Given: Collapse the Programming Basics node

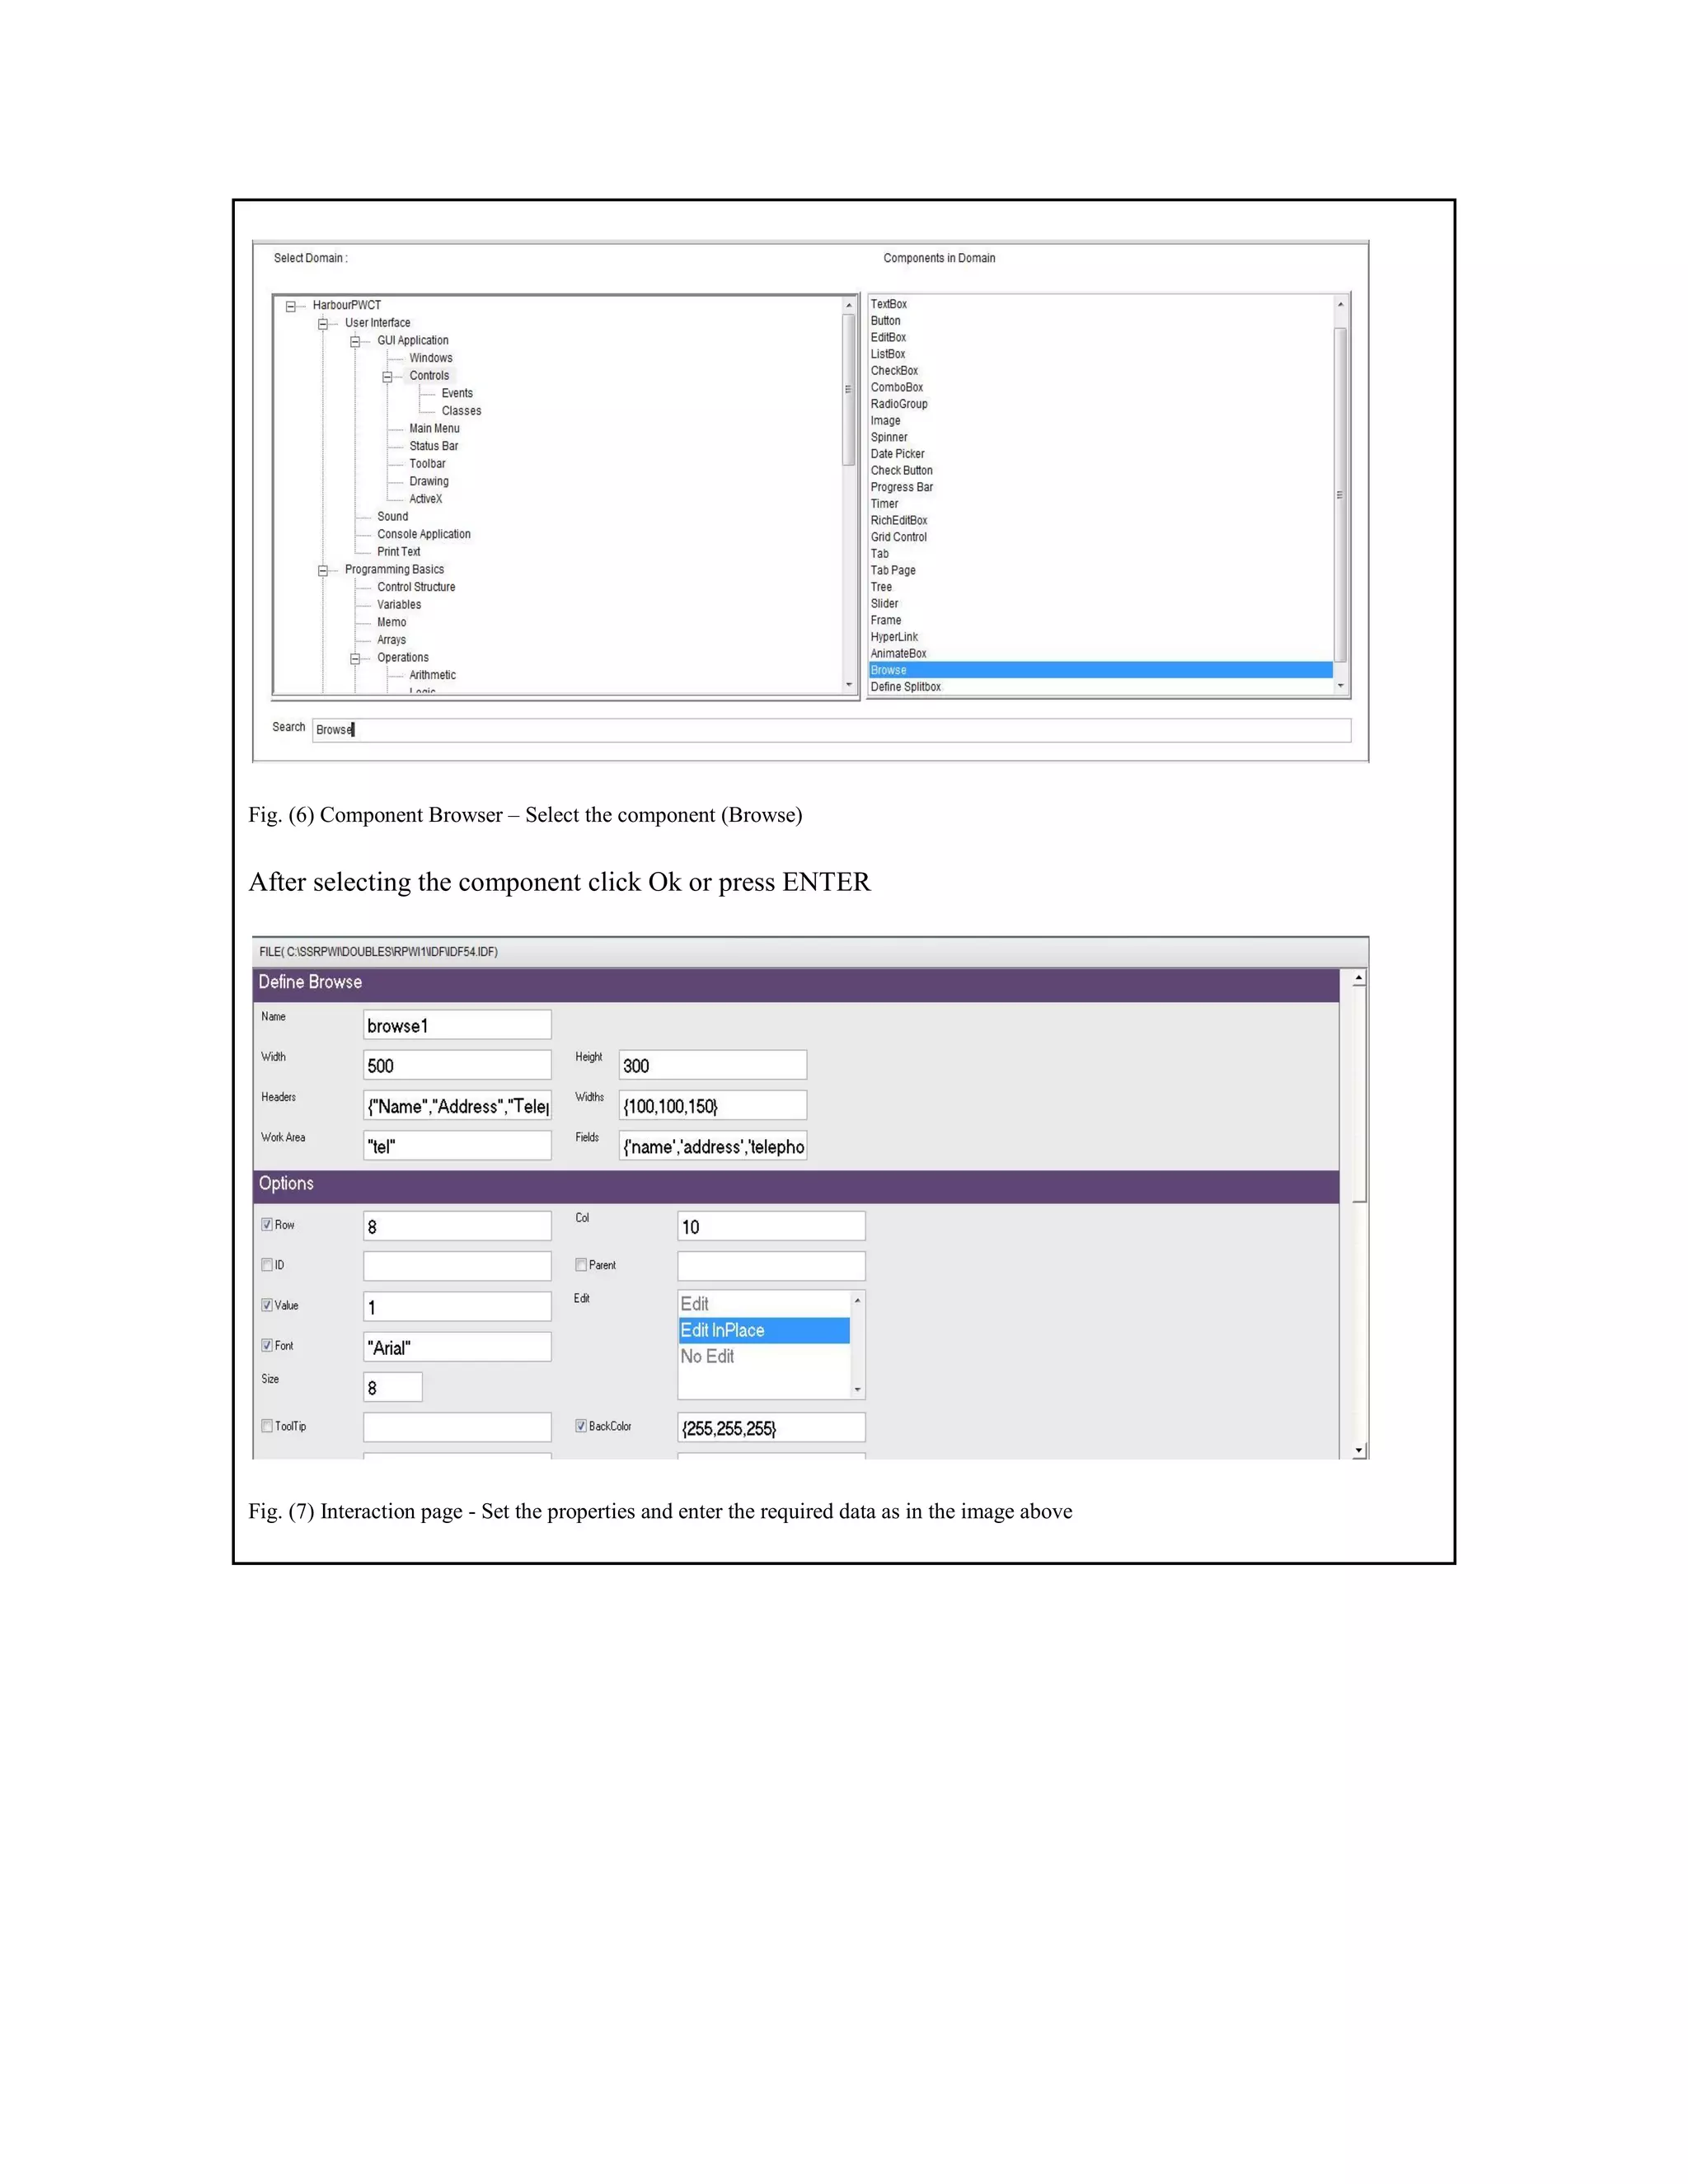Looking at the screenshot, I should coord(323,571).
